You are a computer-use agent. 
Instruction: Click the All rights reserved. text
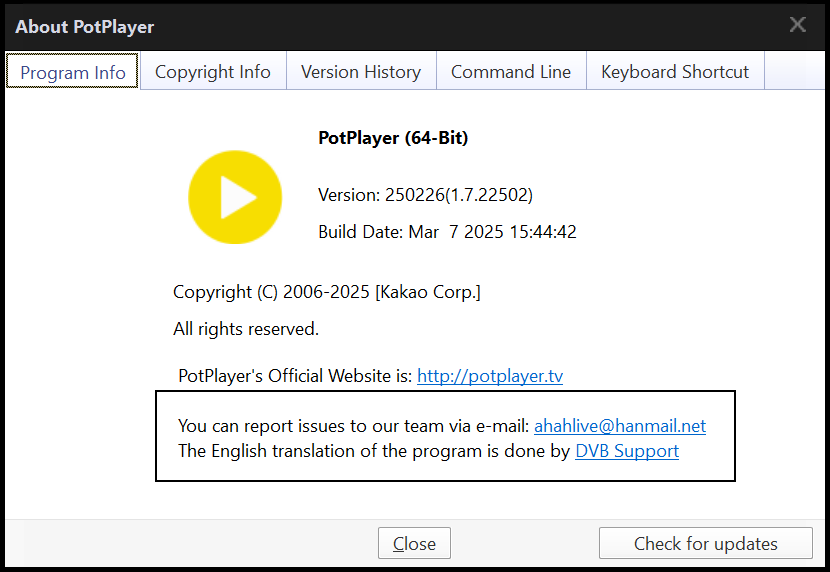pos(246,329)
